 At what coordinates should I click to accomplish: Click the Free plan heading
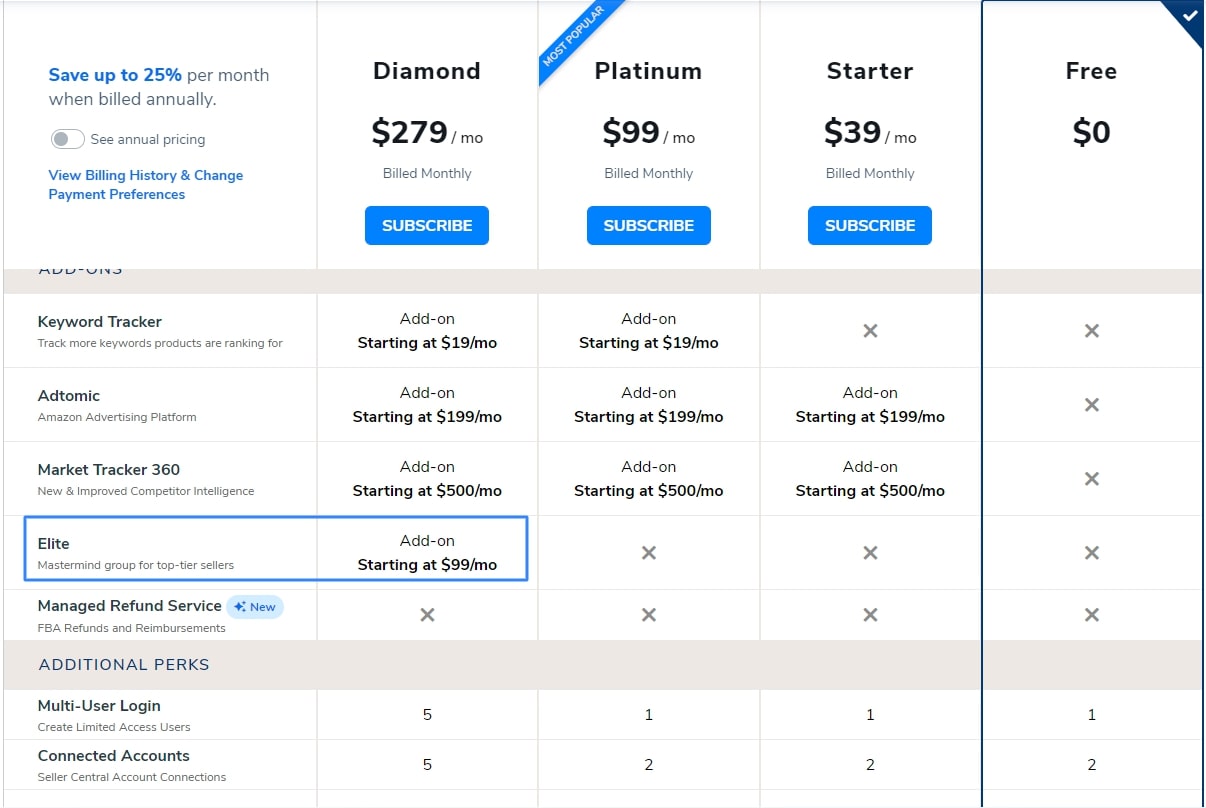pos(1092,71)
